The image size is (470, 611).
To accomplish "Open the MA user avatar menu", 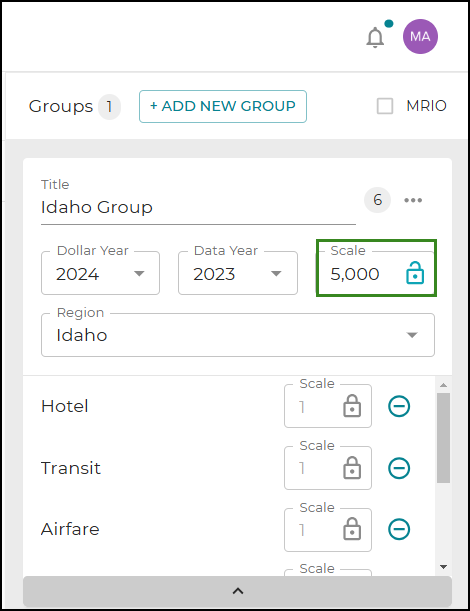I will click(420, 37).
